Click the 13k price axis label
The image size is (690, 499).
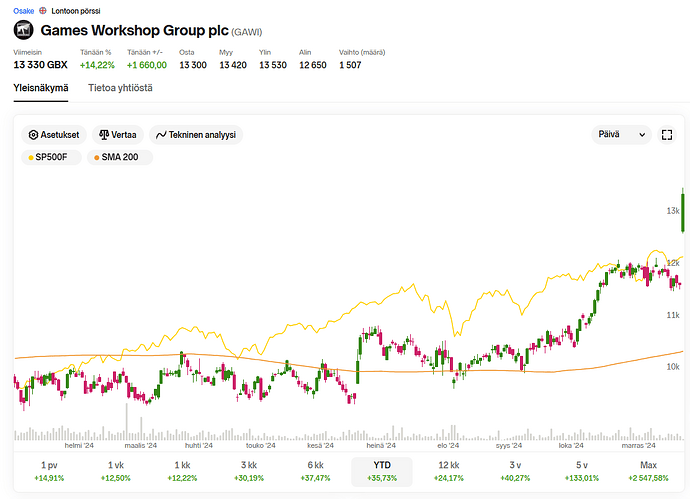click(673, 211)
